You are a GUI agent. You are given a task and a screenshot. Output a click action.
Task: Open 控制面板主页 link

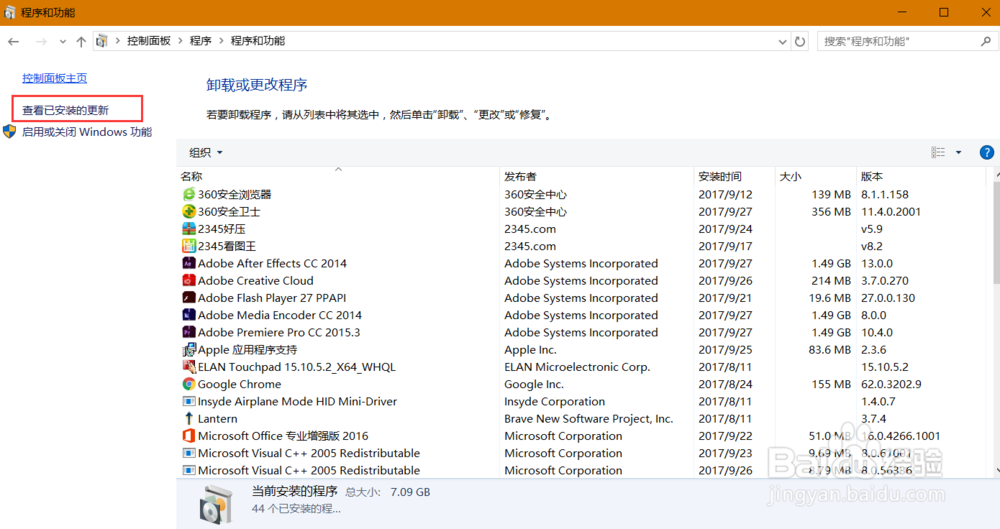pyautogui.click(x=55, y=78)
